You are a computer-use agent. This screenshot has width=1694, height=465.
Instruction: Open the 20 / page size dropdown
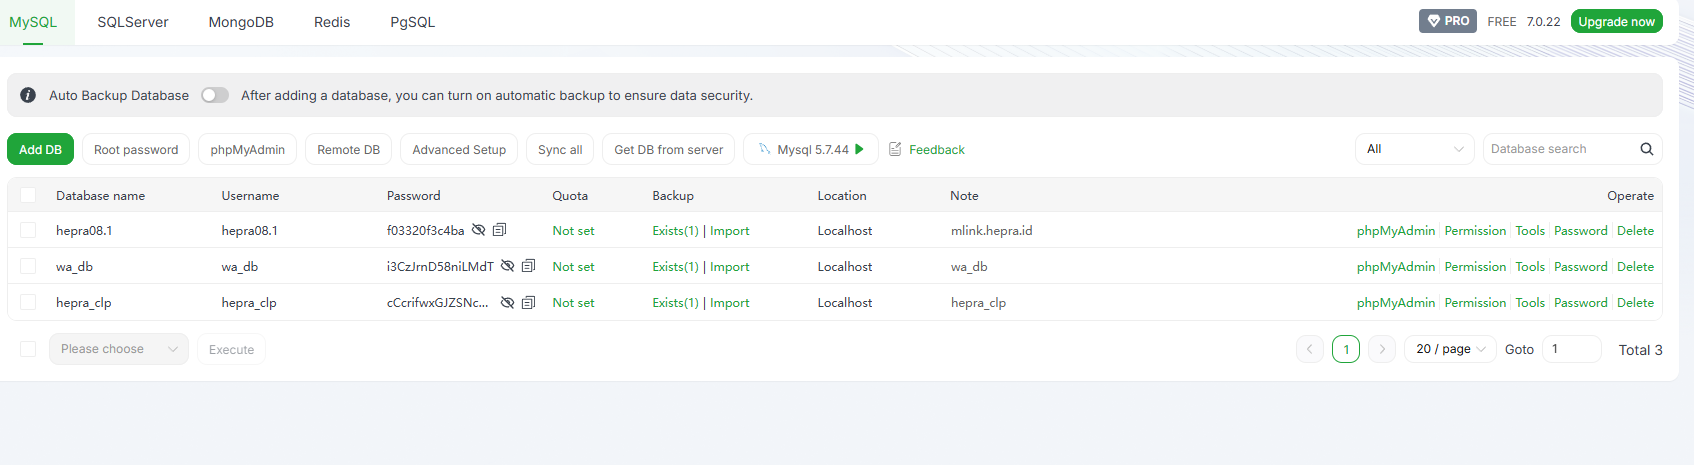(1450, 349)
